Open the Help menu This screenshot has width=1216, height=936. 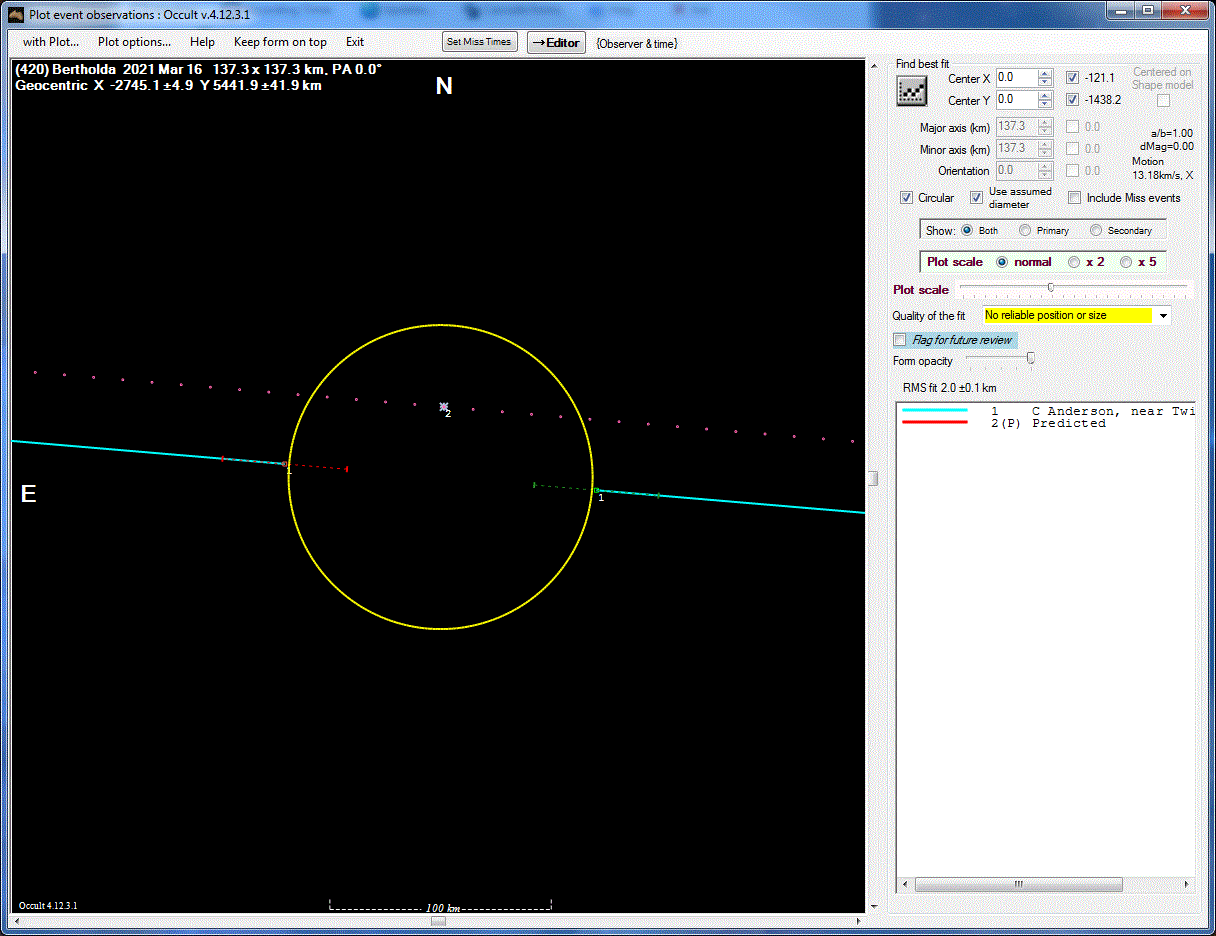click(x=202, y=42)
